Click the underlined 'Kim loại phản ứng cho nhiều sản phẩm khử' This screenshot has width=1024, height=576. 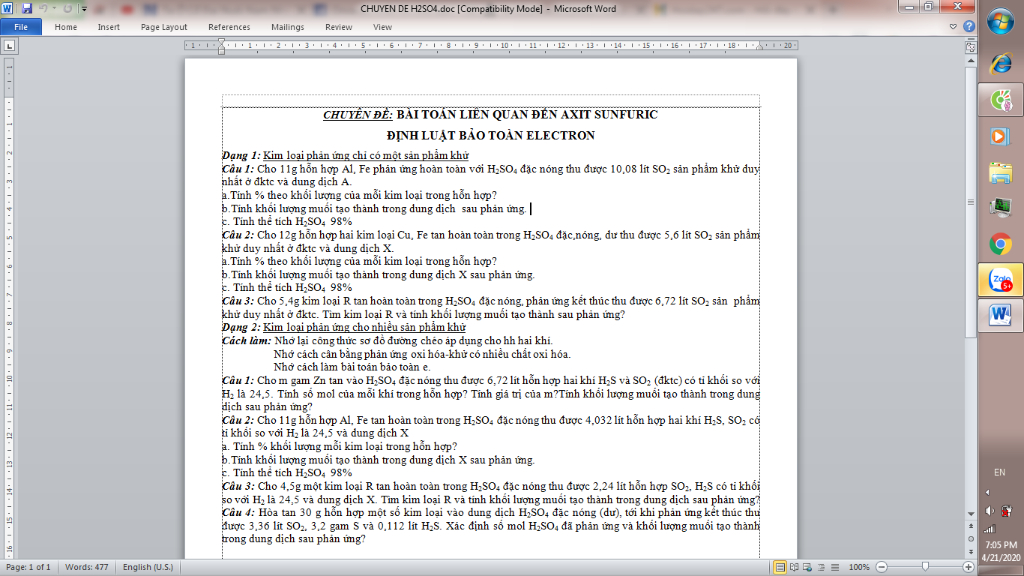click(364, 327)
